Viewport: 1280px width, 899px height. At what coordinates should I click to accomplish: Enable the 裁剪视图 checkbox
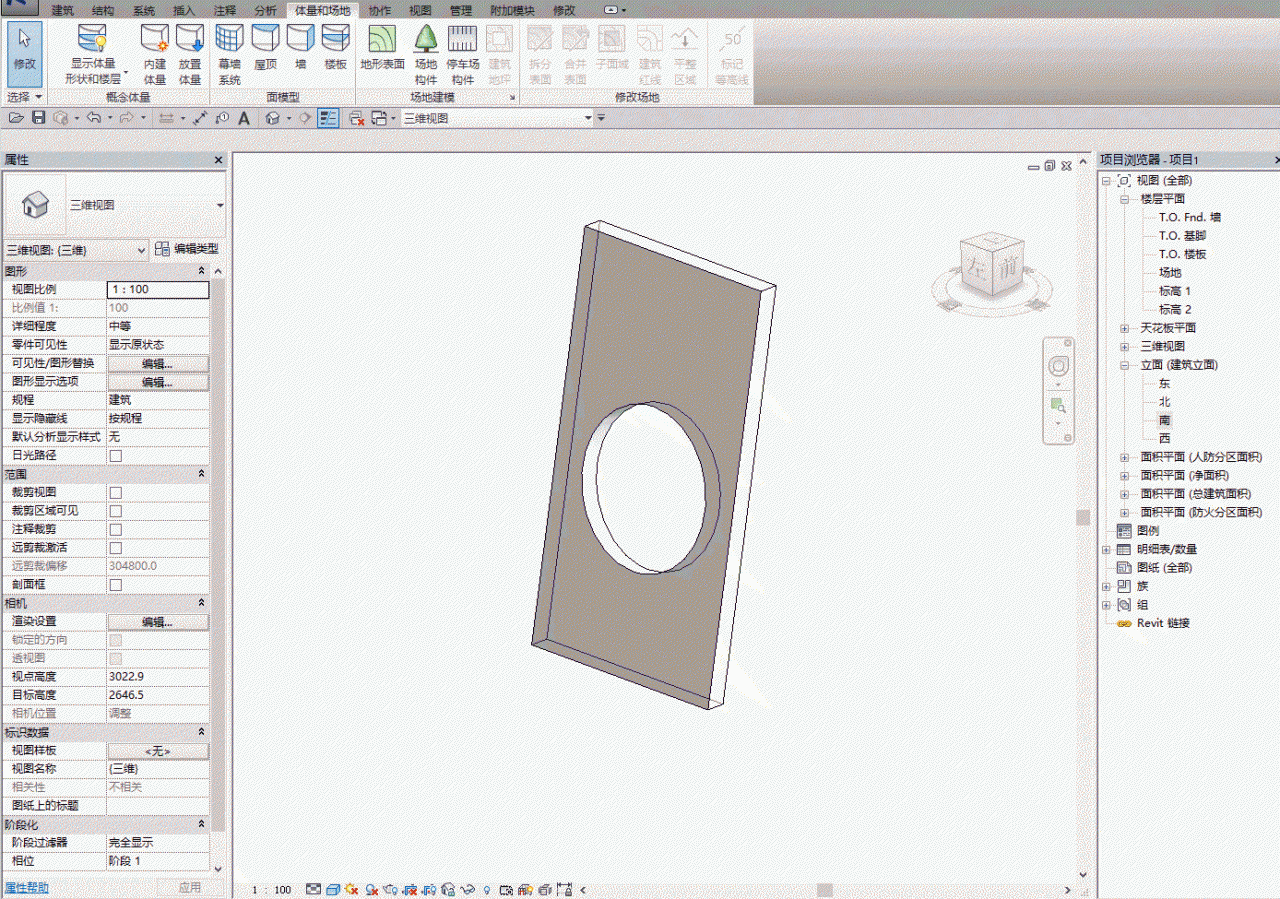coord(115,492)
